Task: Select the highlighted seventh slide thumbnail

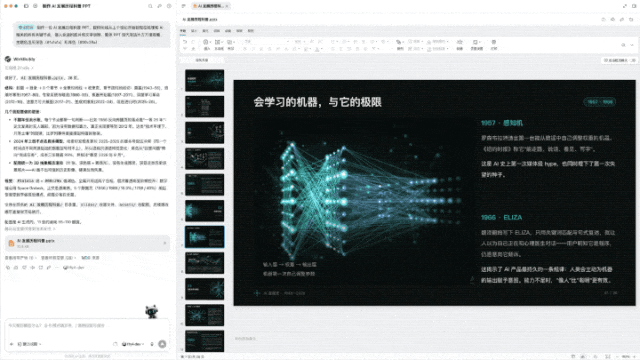Action: tap(204, 237)
